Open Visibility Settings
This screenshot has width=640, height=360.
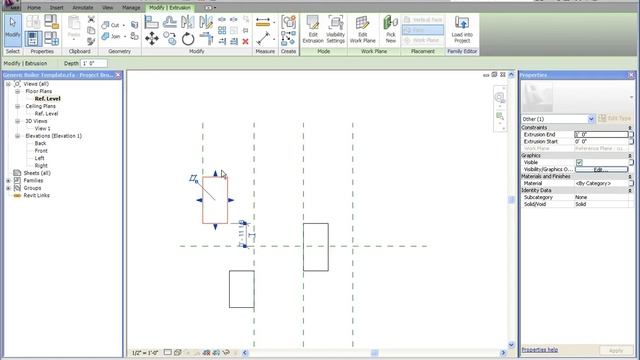(336, 29)
